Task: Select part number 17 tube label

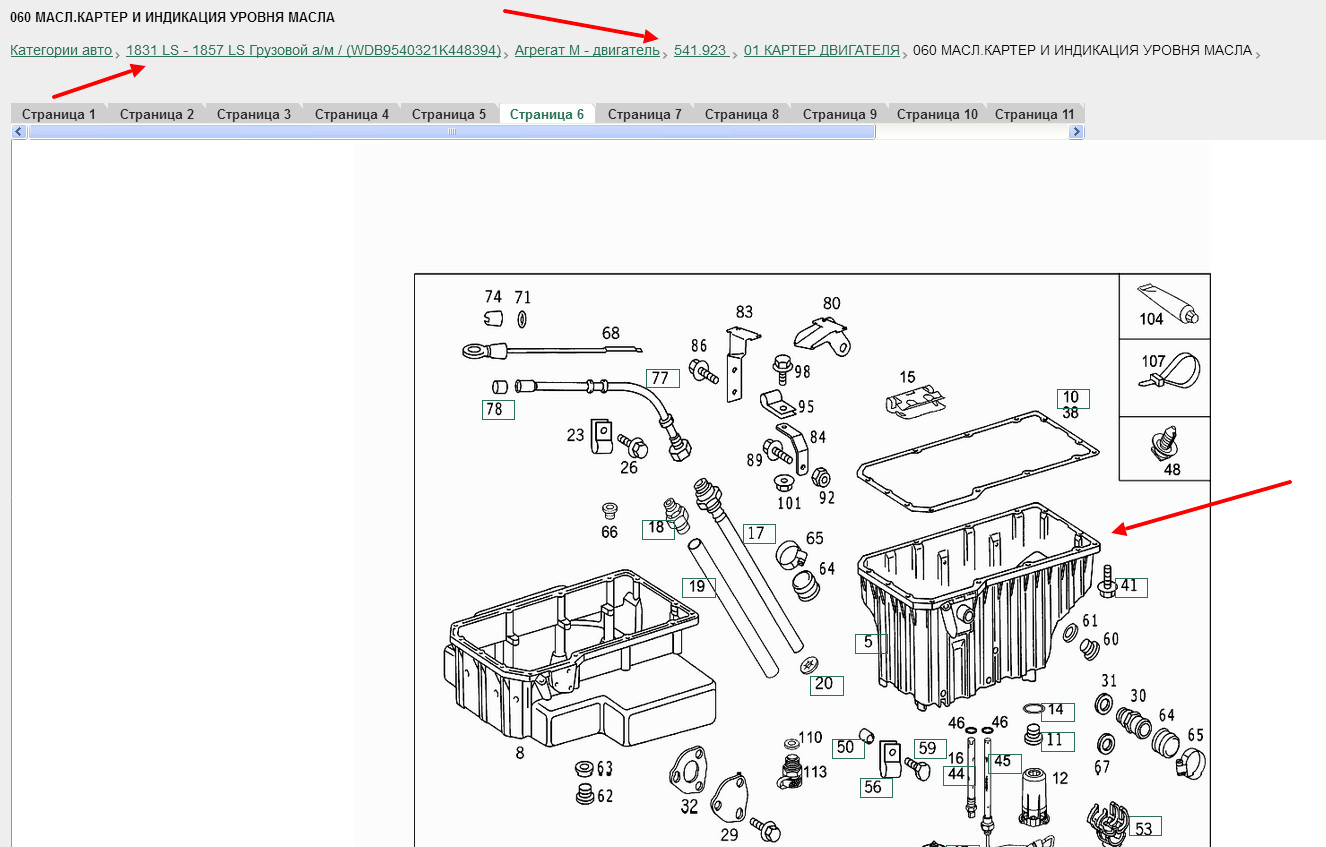Action: coord(757,533)
